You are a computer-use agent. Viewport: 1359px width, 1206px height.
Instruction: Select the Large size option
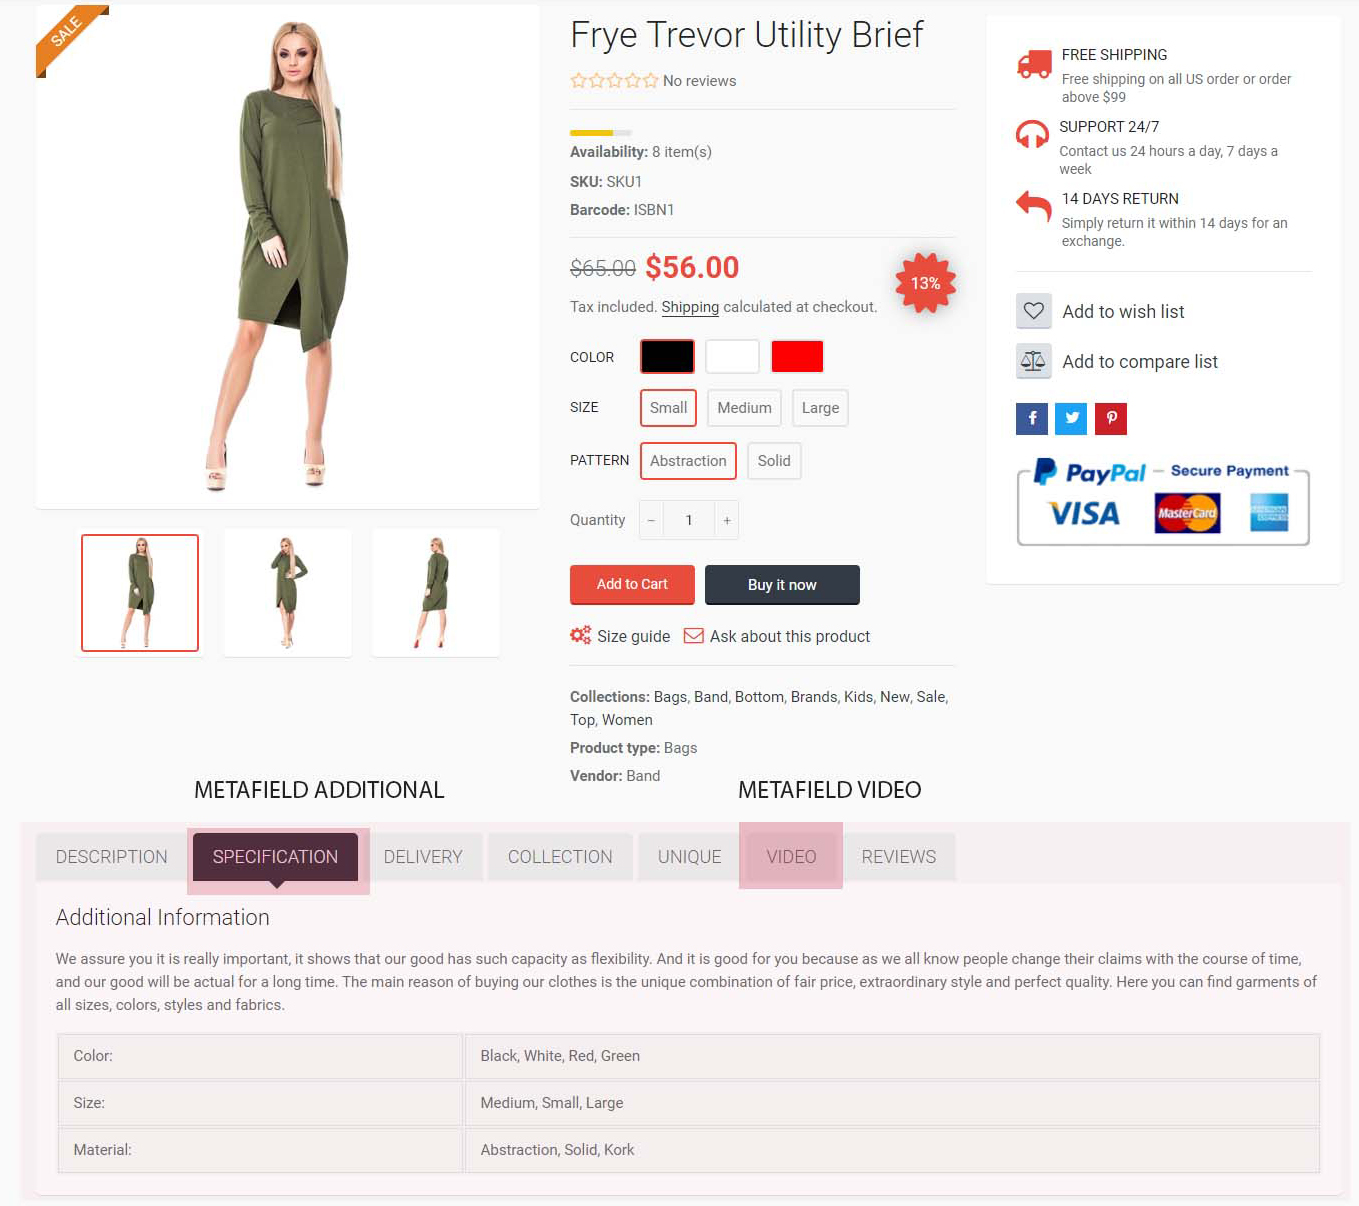(x=820, y=408)
